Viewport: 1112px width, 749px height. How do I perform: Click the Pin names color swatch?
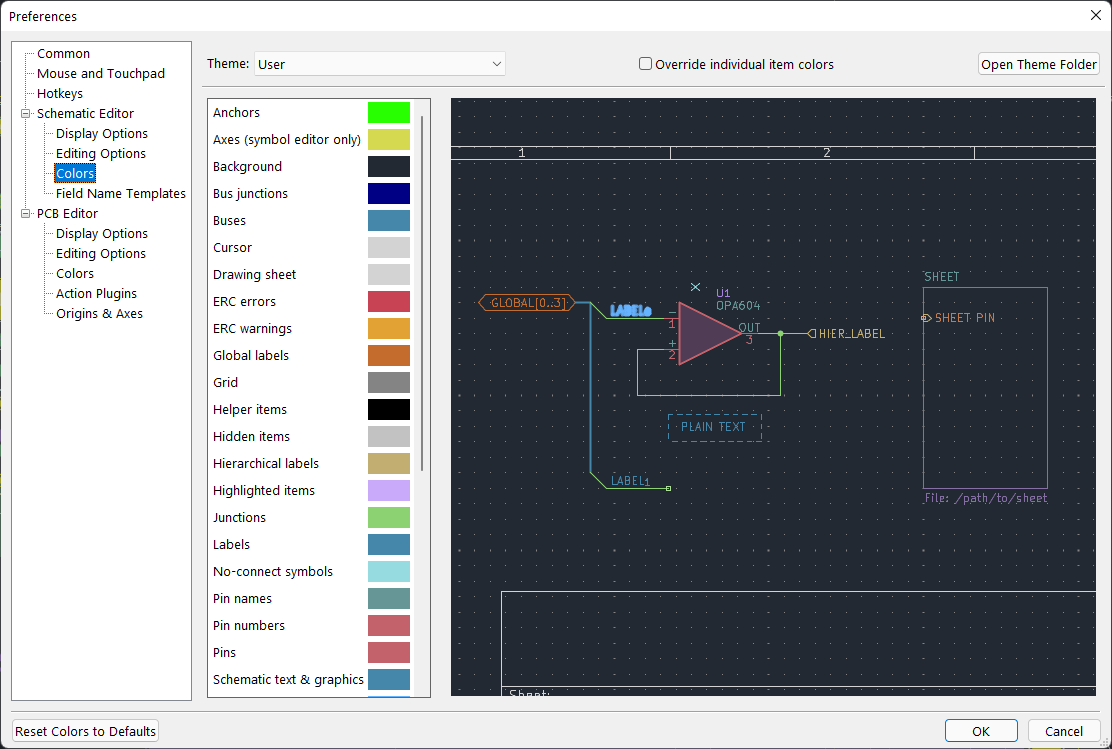(389, 598)
